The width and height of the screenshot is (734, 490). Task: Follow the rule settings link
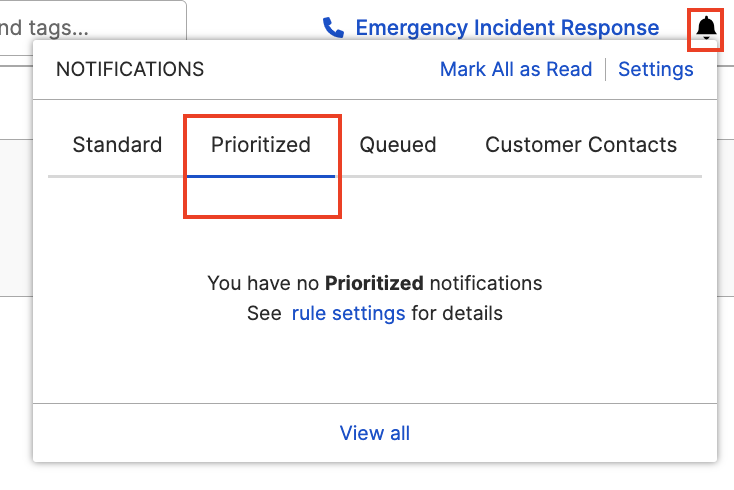tap(348, 313)
